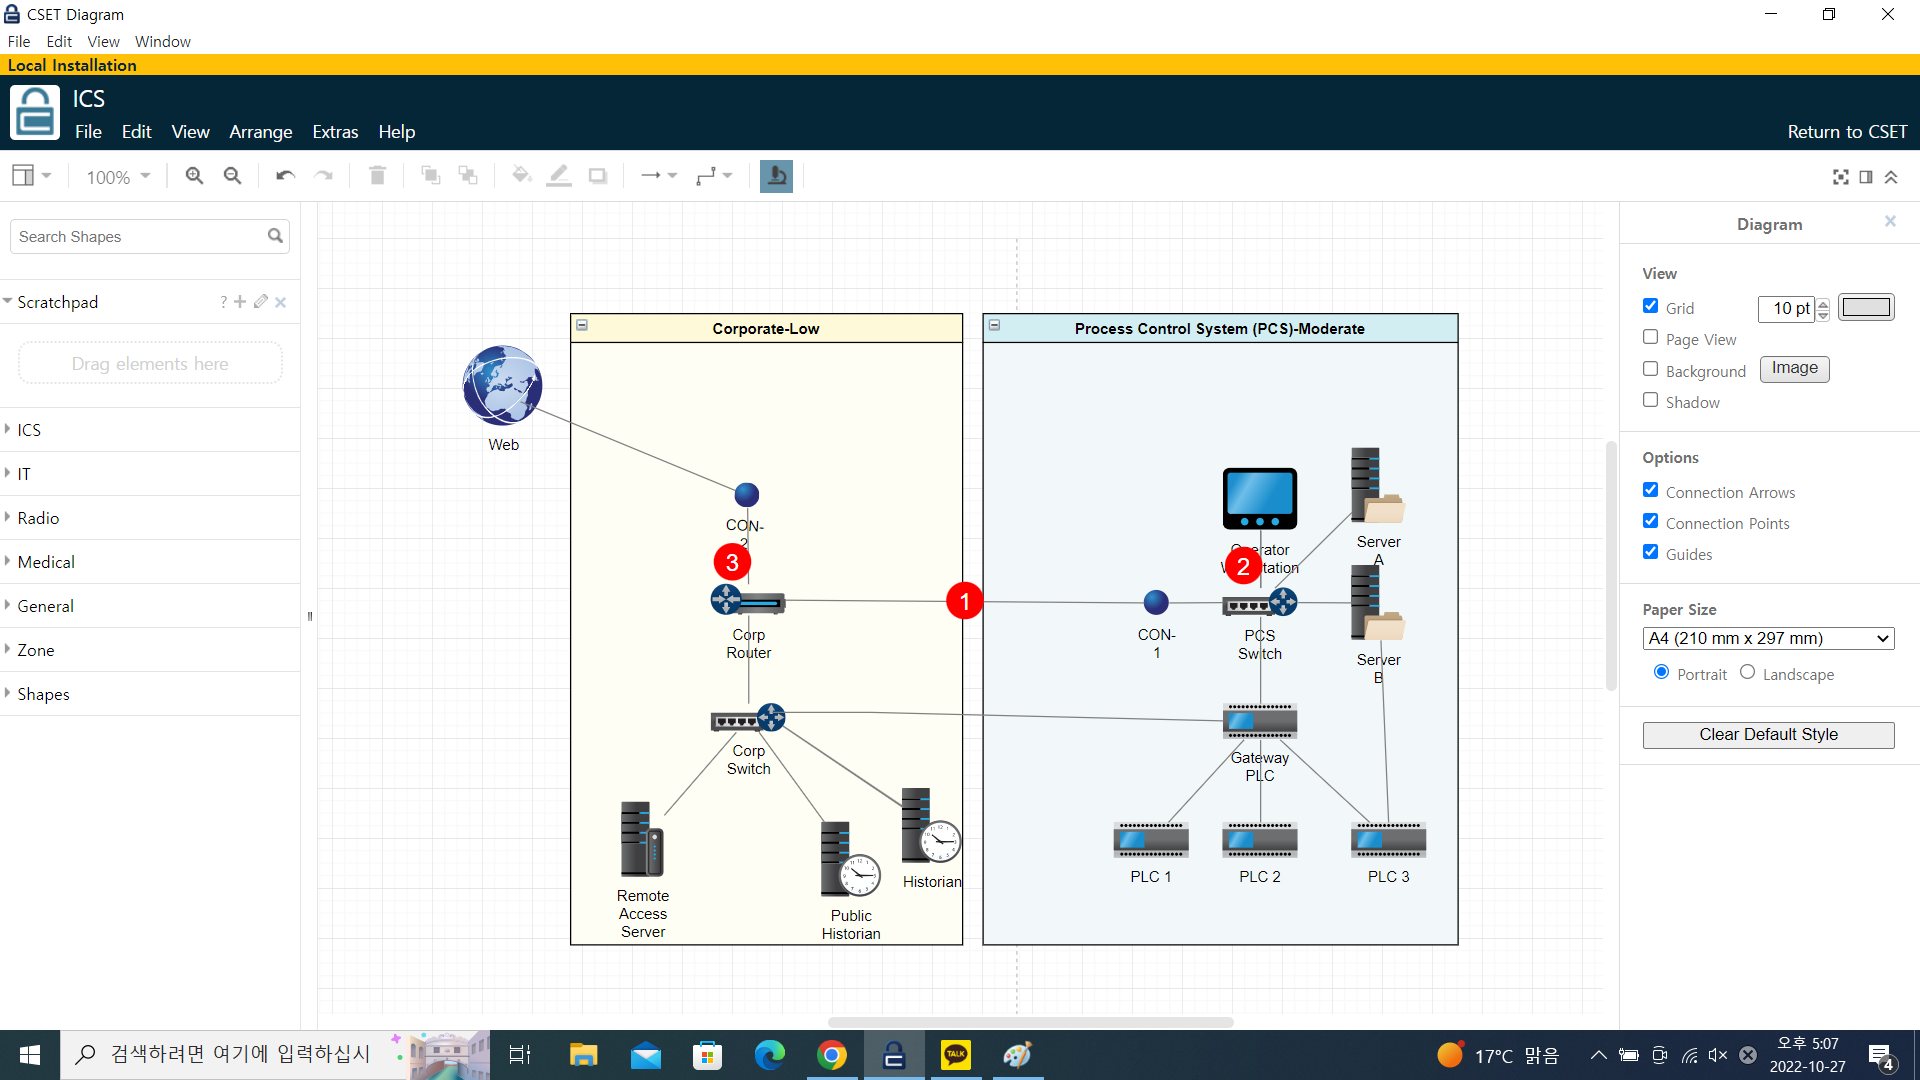Select Landscape orientation

coord(1747,672)
